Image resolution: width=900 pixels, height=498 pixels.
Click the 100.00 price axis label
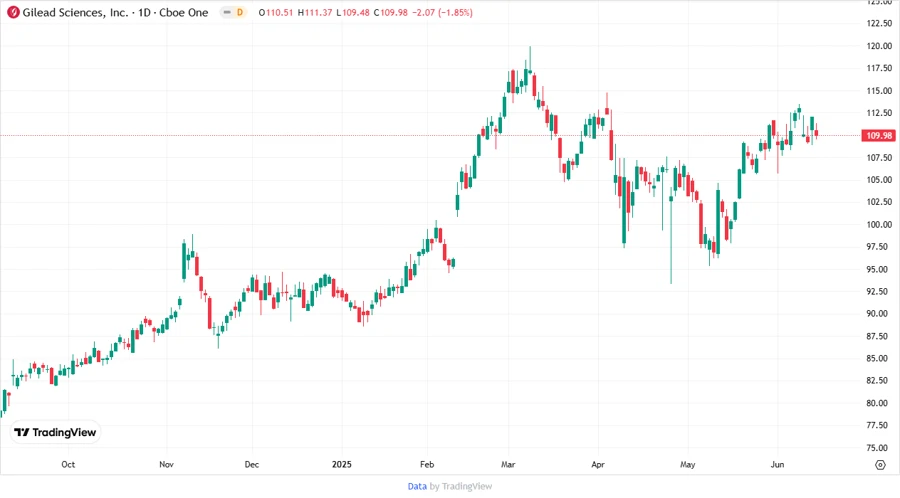coord(879,224)
